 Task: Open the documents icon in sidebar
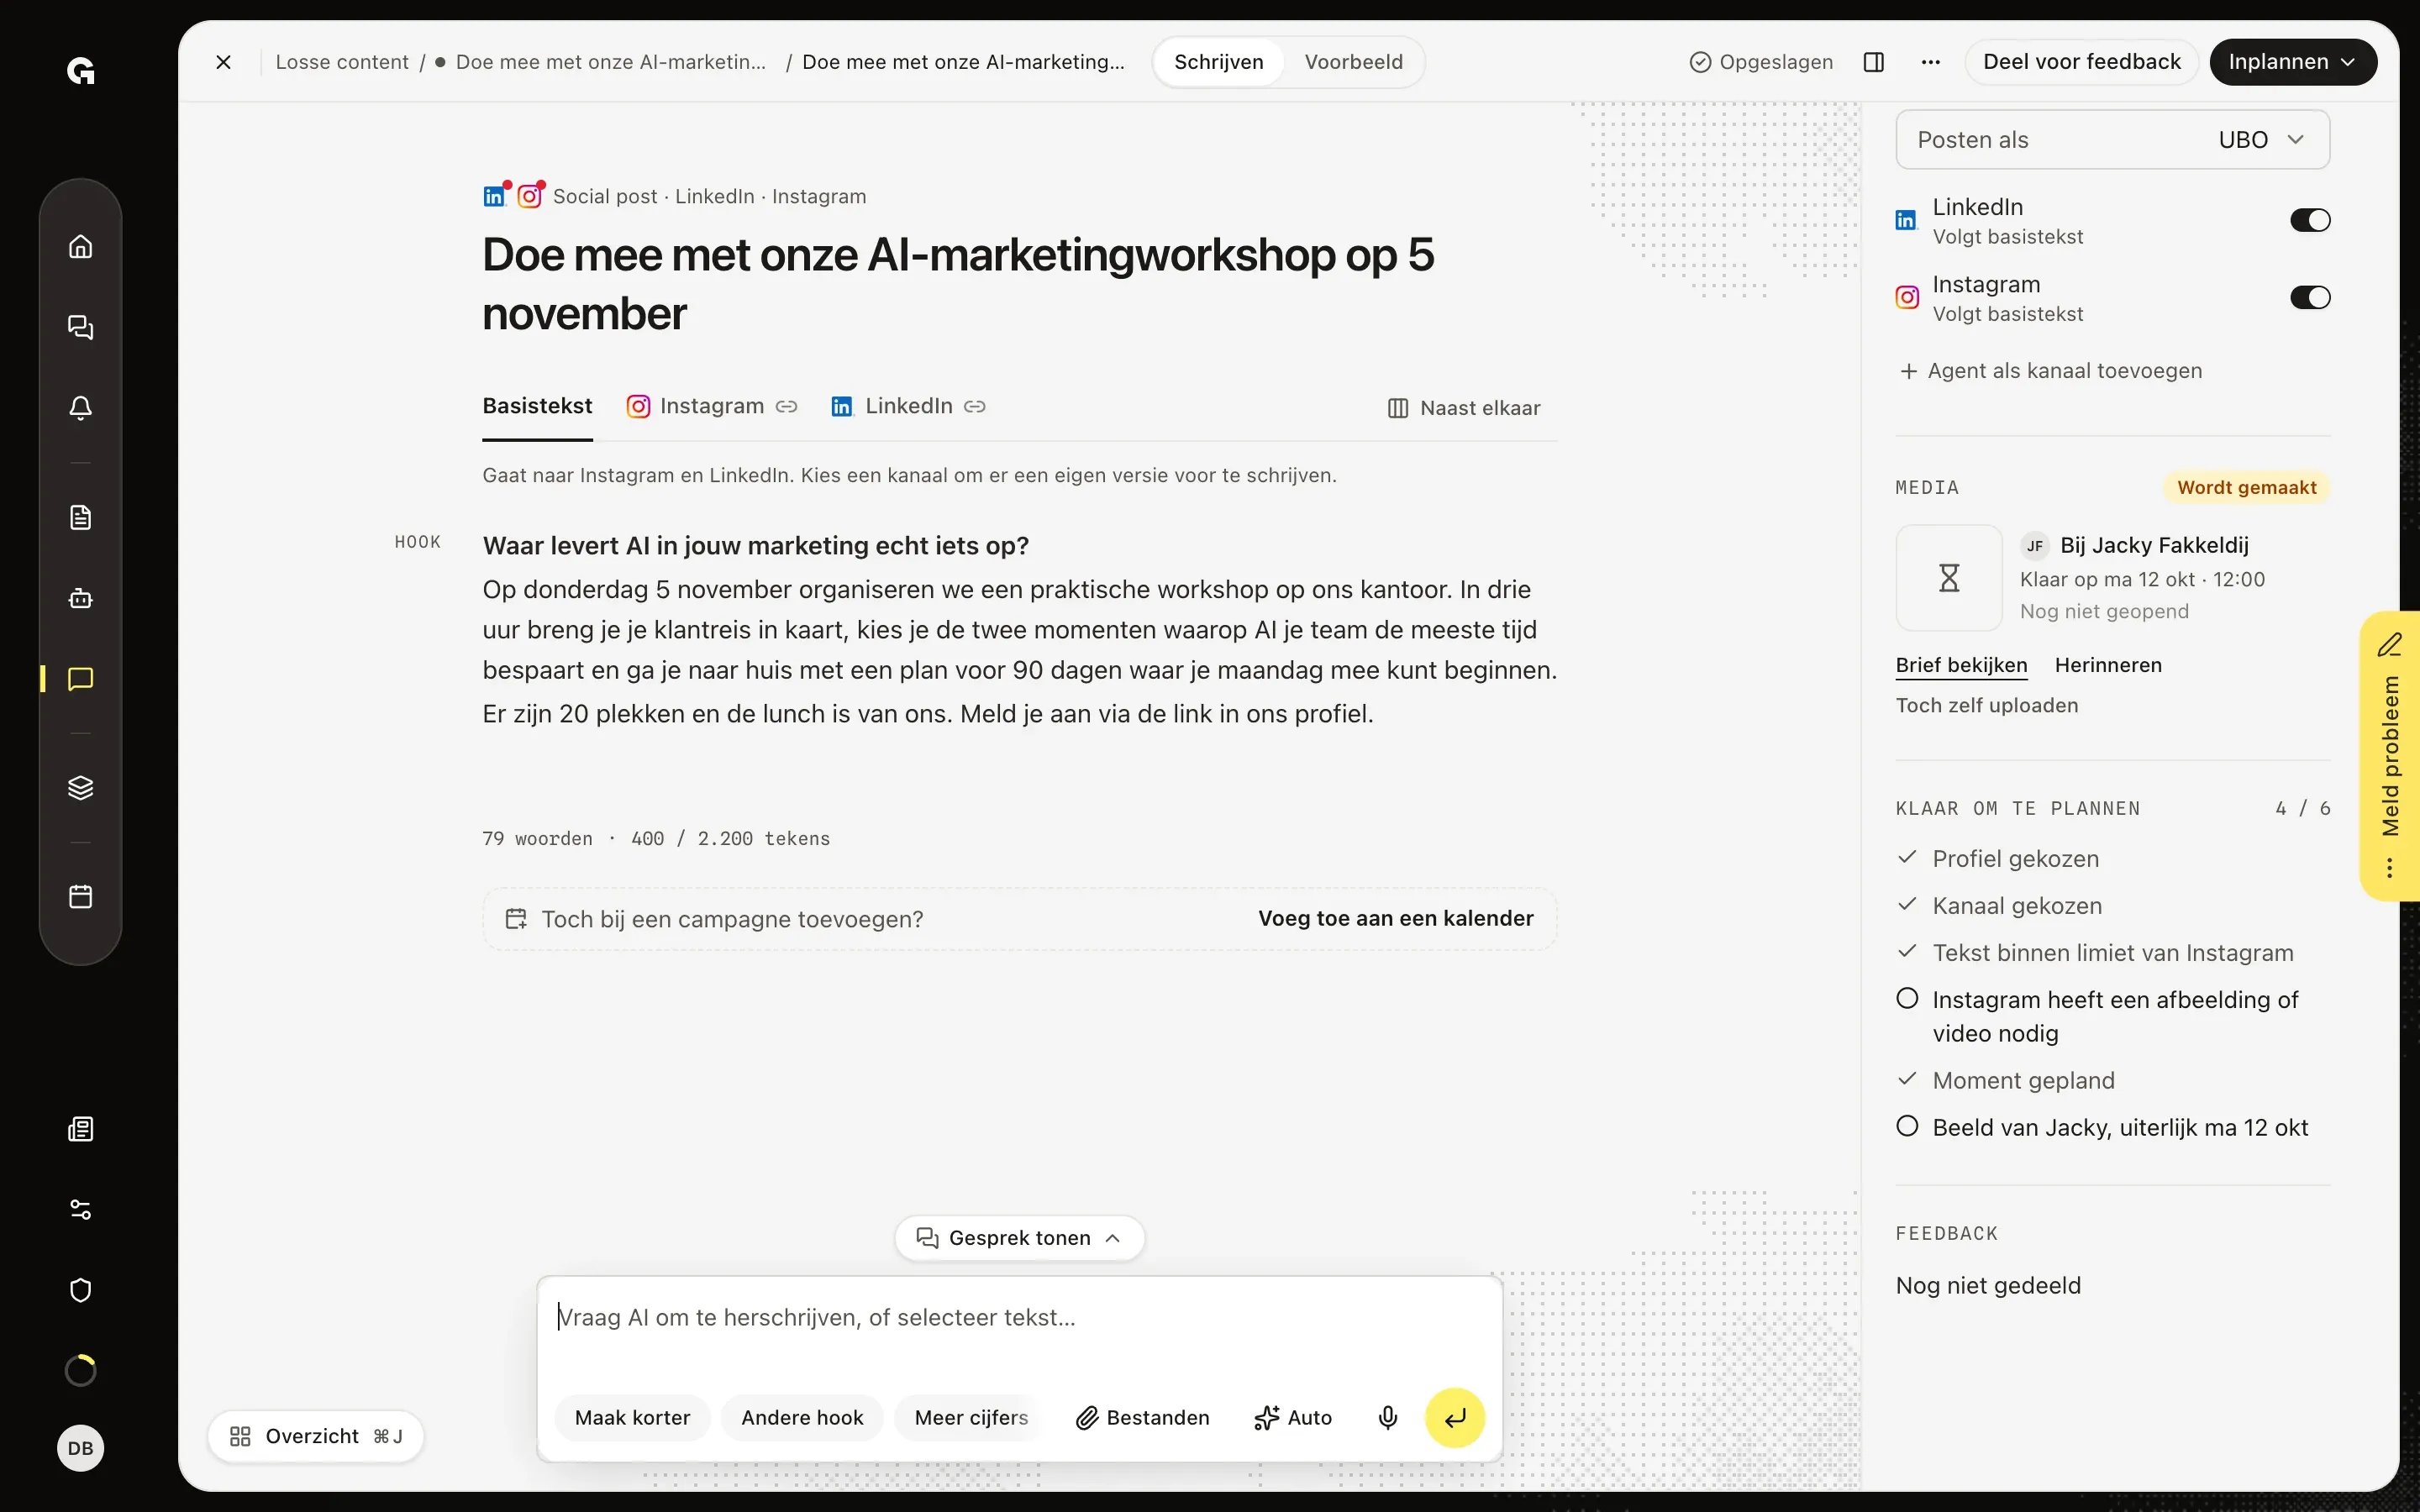[81, 517]
